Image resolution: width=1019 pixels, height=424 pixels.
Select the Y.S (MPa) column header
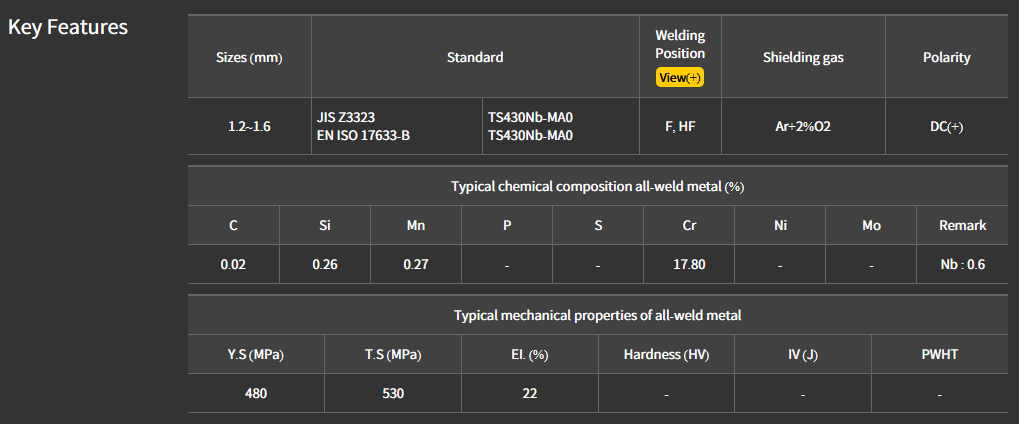point(255,354)
